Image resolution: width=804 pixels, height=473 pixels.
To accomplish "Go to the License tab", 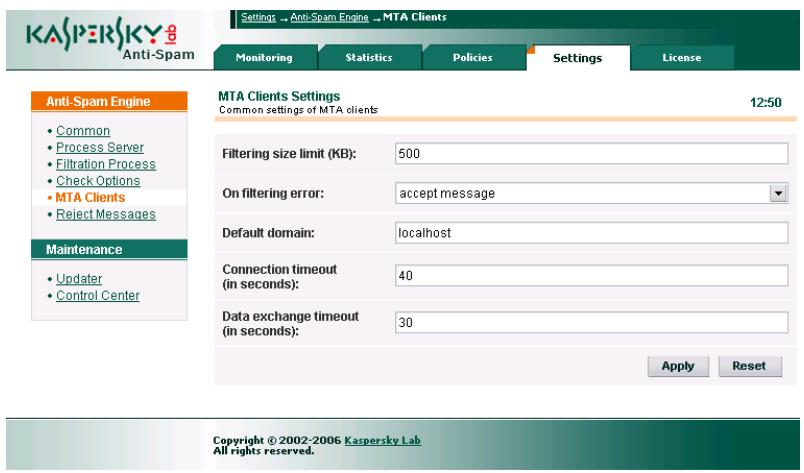I will click(682, 57).
